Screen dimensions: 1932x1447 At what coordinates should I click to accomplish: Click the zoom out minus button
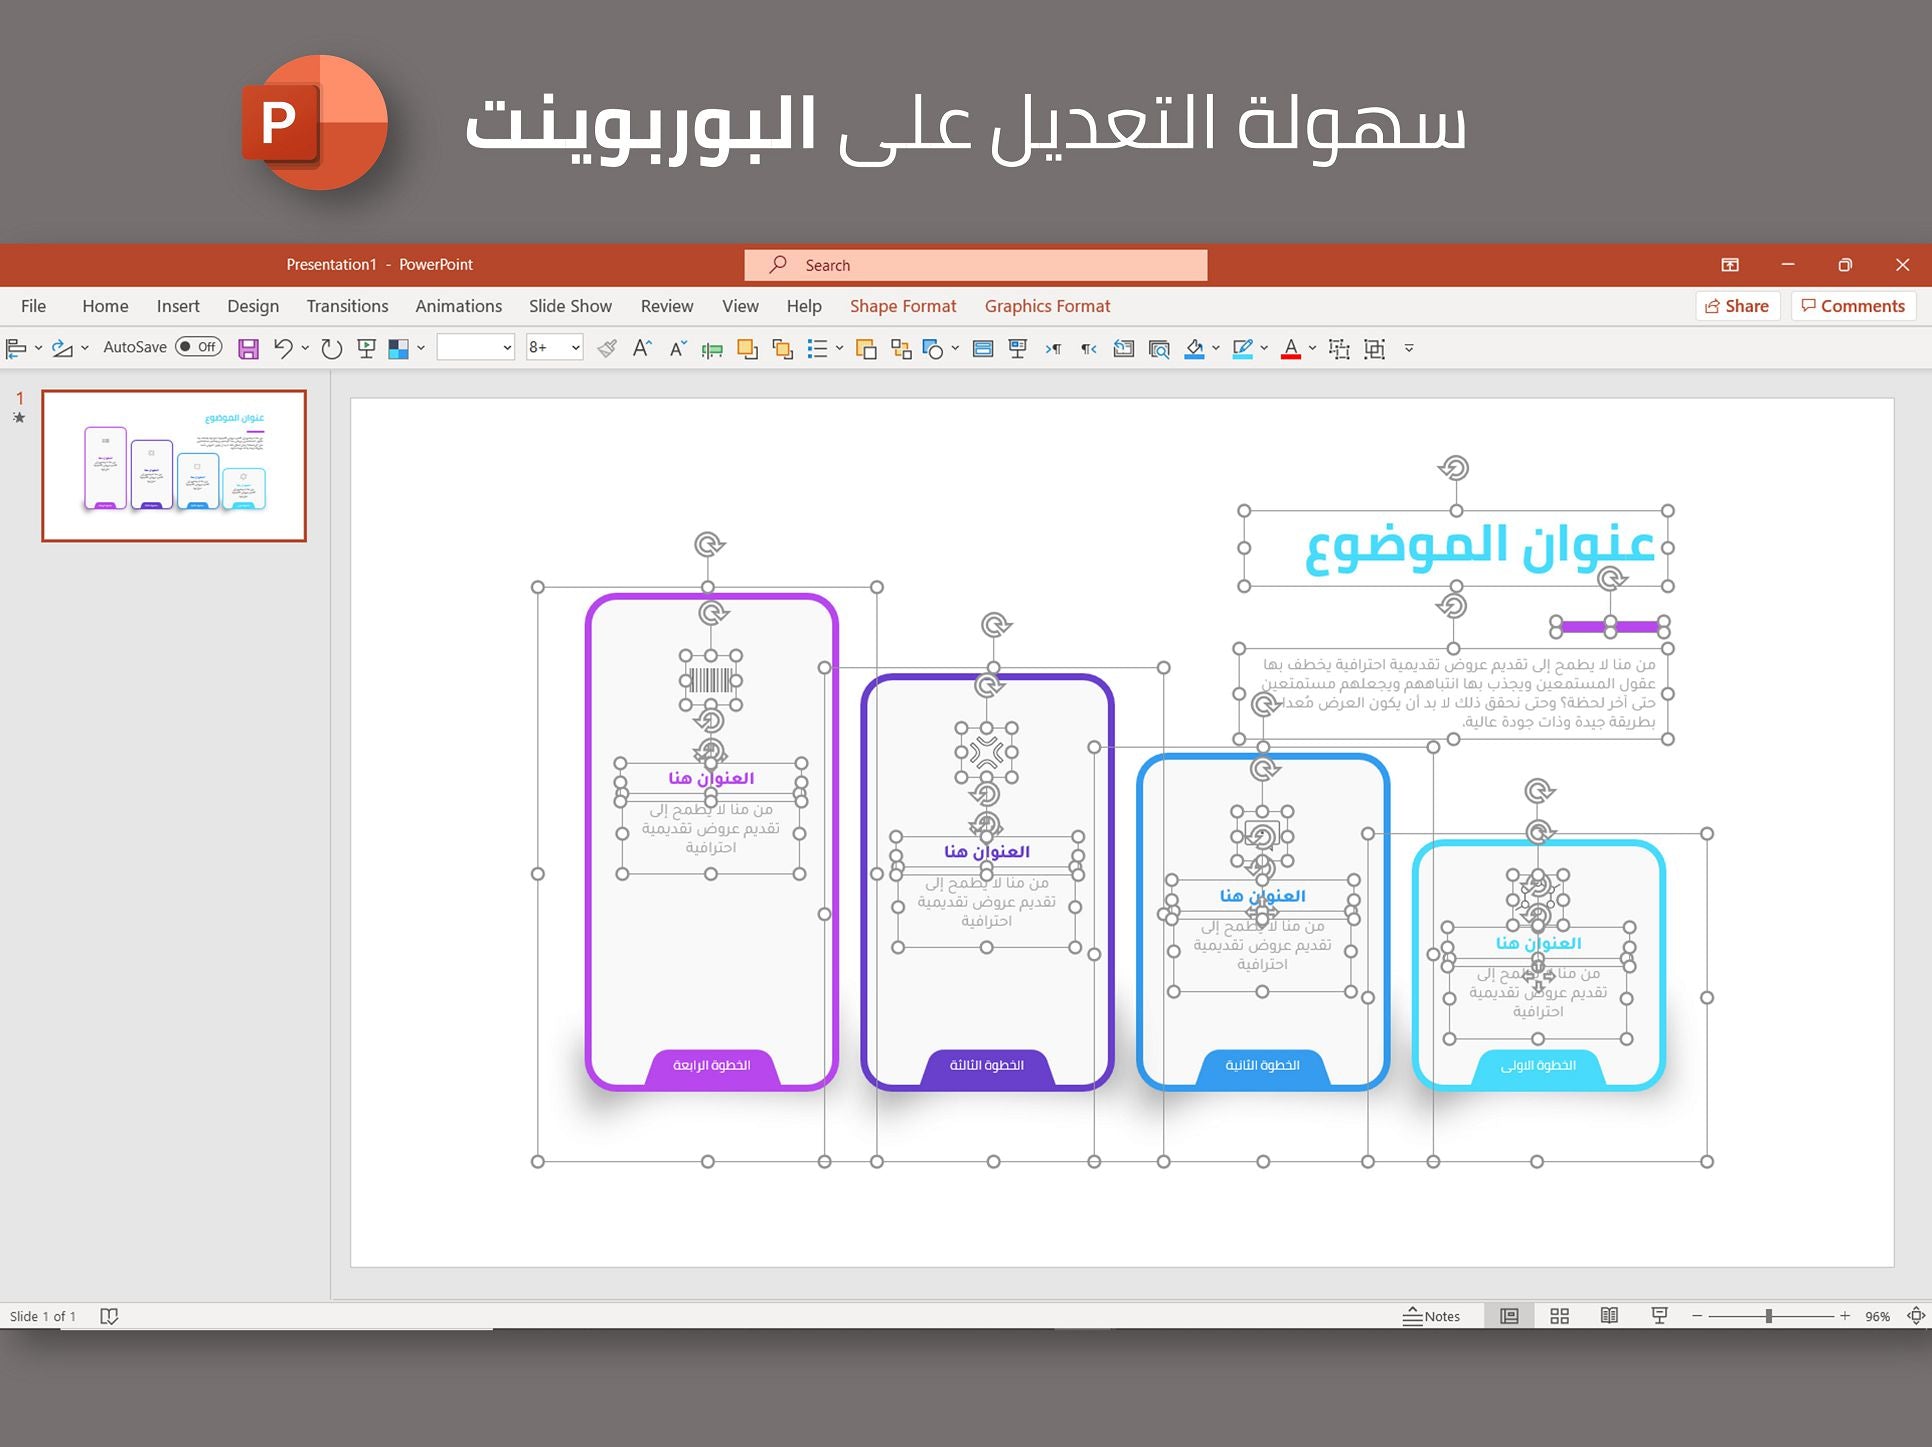(x=1697, y=1316)
